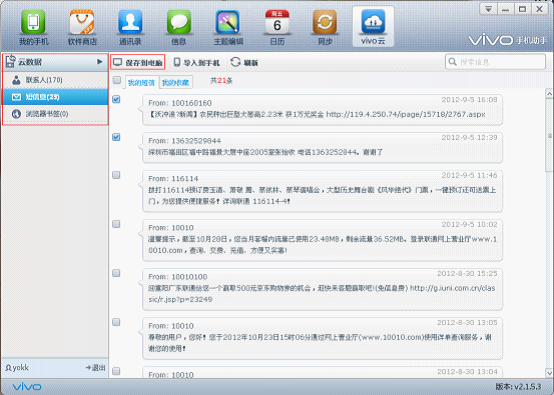Select 联系人(170) in the sidebar
Viewport: 554px width, 395px height.
(55, 80)
